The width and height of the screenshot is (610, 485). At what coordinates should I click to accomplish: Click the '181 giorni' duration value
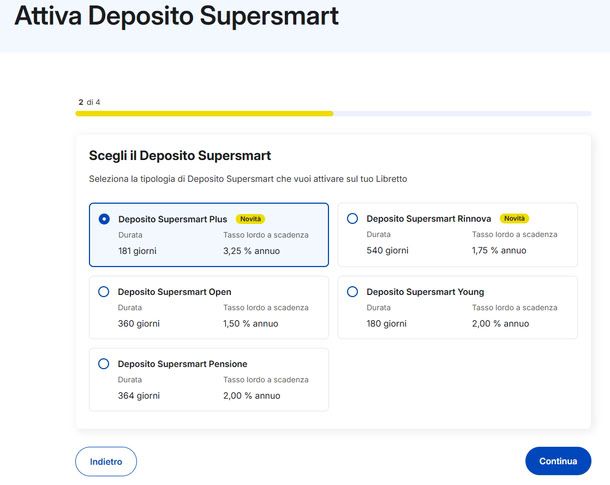tap(137, 251)
